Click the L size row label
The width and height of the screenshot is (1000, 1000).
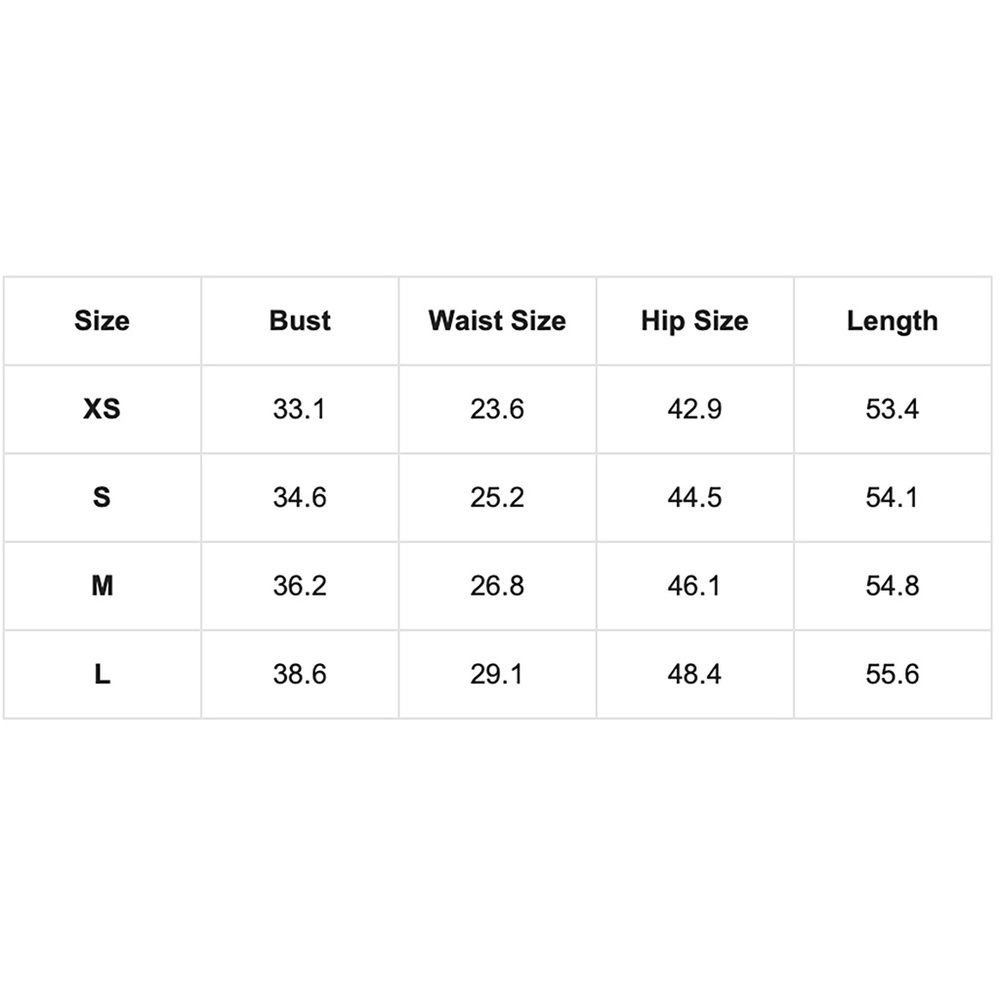click(102, 674)
